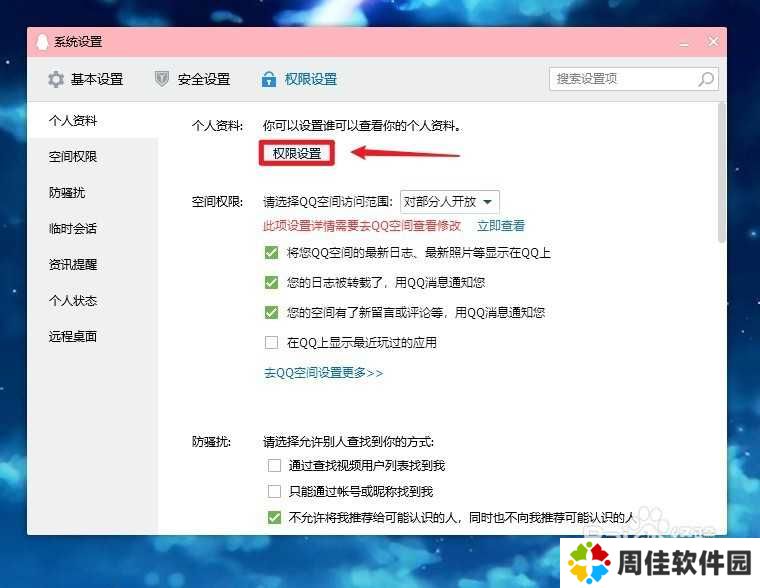Image resolution: width=760 pixels, height=588 pixels.
Task: Click the 此项设置详情需要去QQ空间查看修改 red notice
Action: pos(362,225)
